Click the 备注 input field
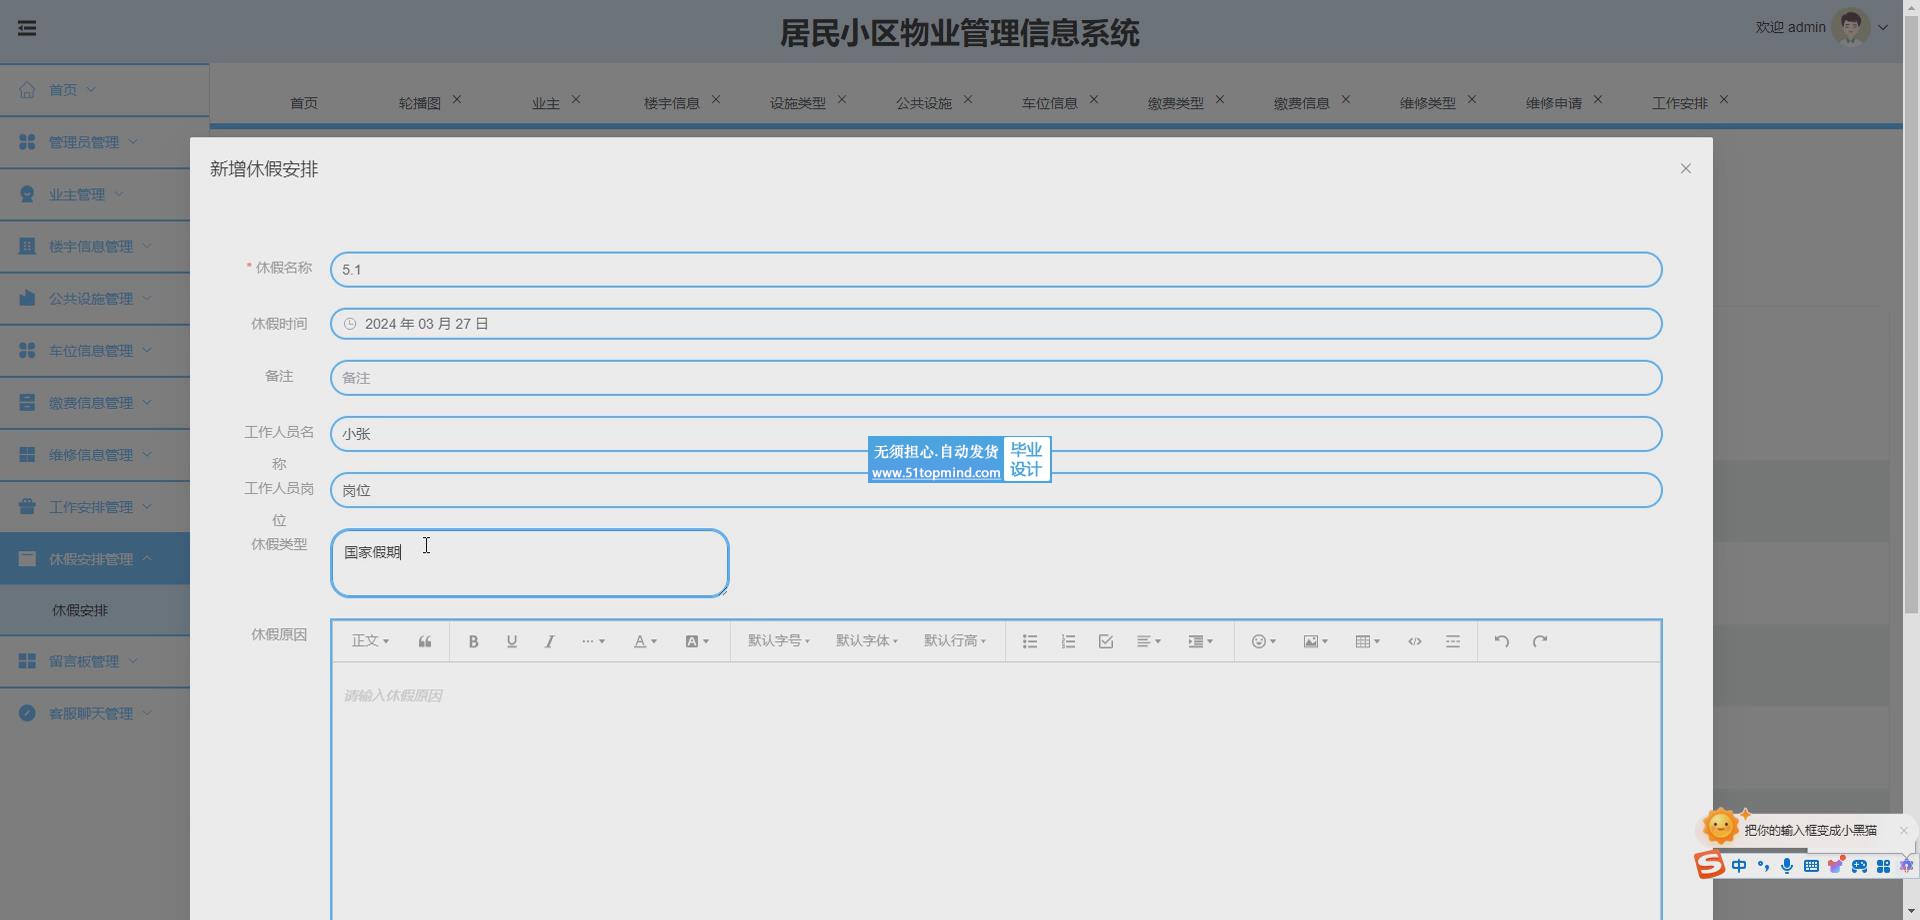Viewport: 1920px width, 920px height. tap(996, 378)
